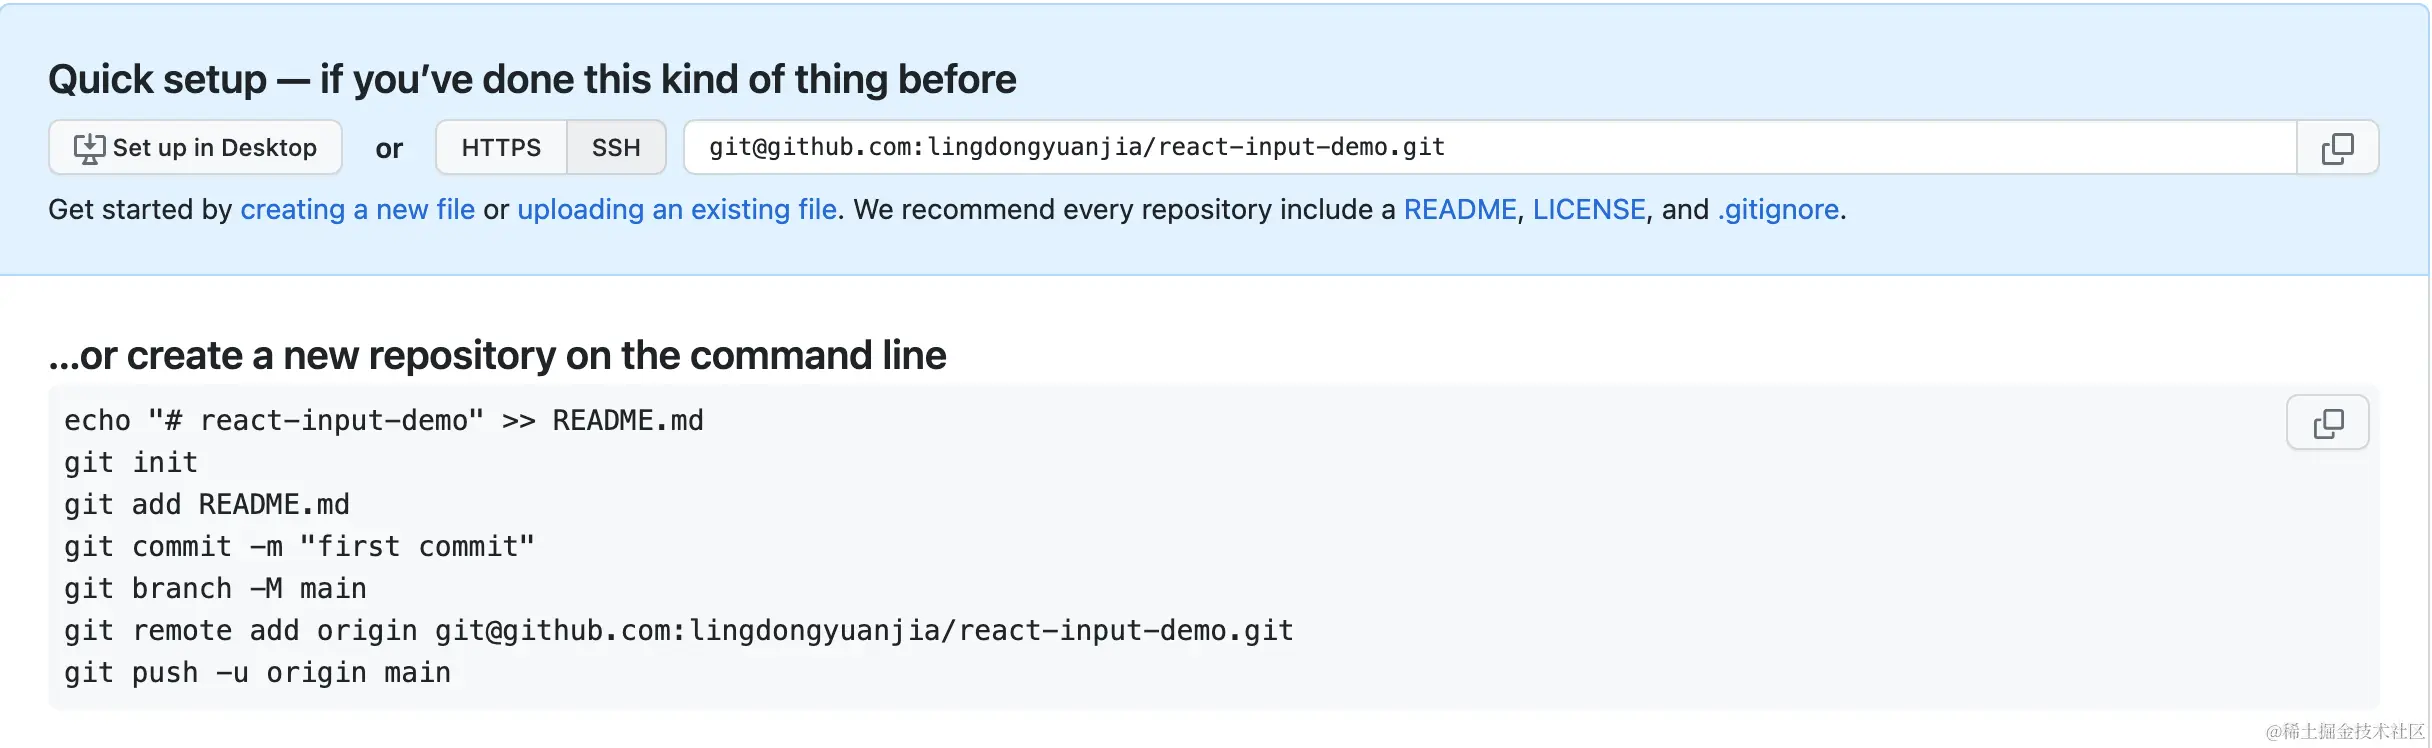Click the 'Quick setup' heading
This screenshot has height=748, width=2432.
click(x=532, y=79)
